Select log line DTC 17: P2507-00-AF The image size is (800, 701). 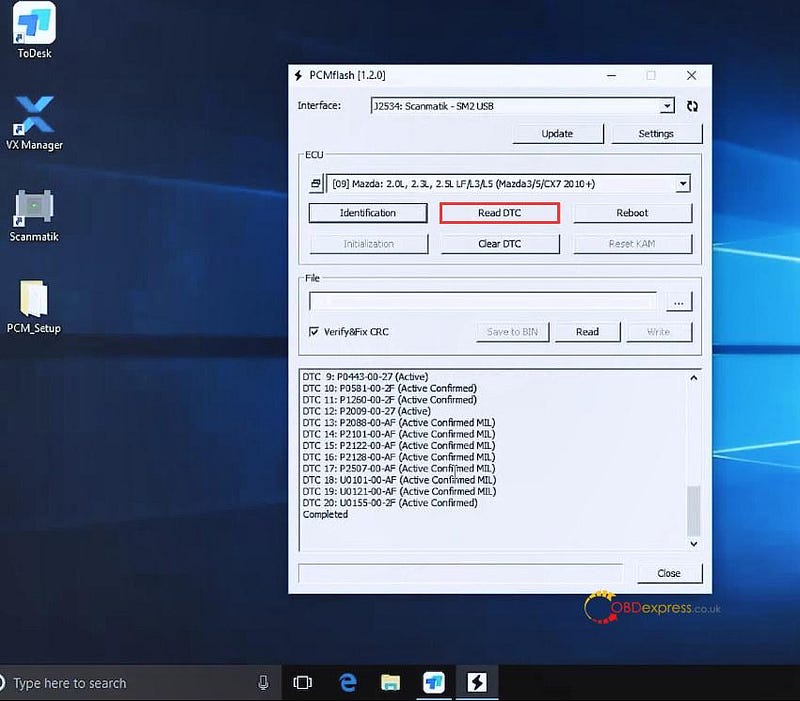[x=399, y=468]
